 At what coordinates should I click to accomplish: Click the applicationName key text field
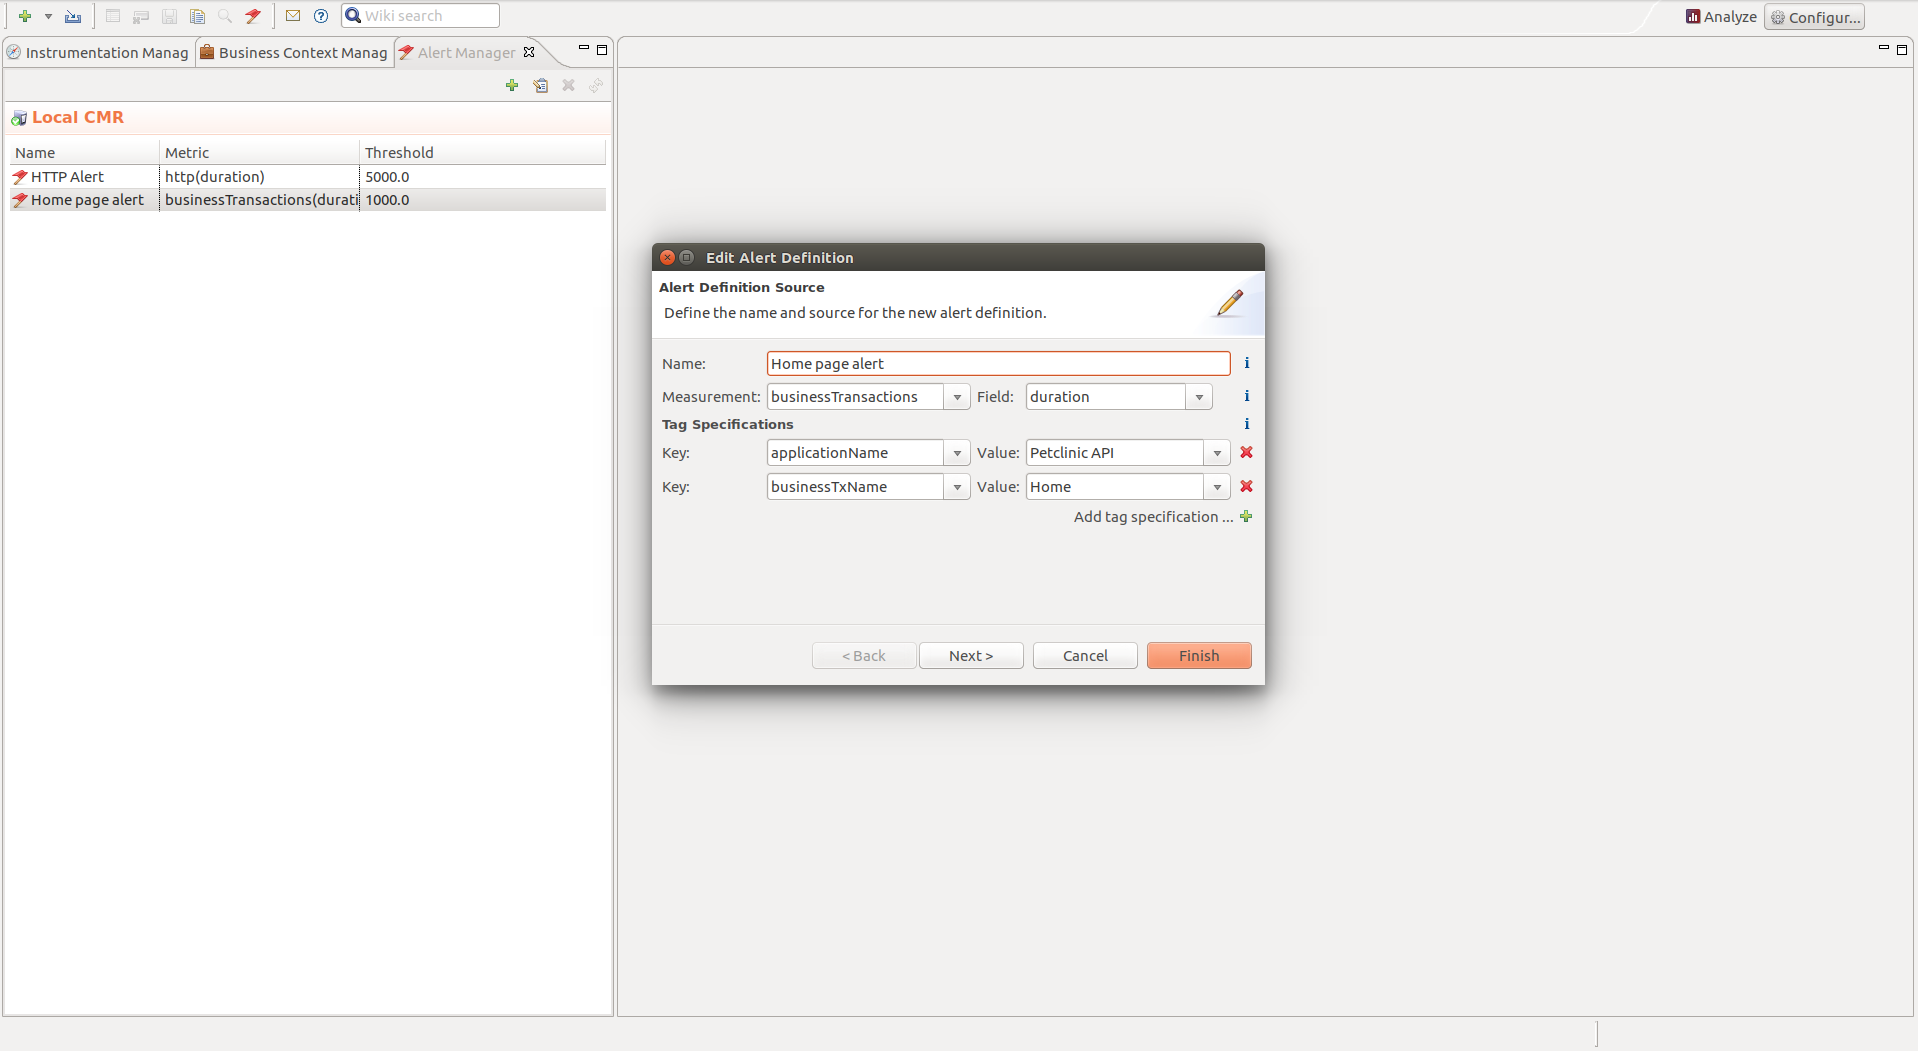click(x=855, y=453)
